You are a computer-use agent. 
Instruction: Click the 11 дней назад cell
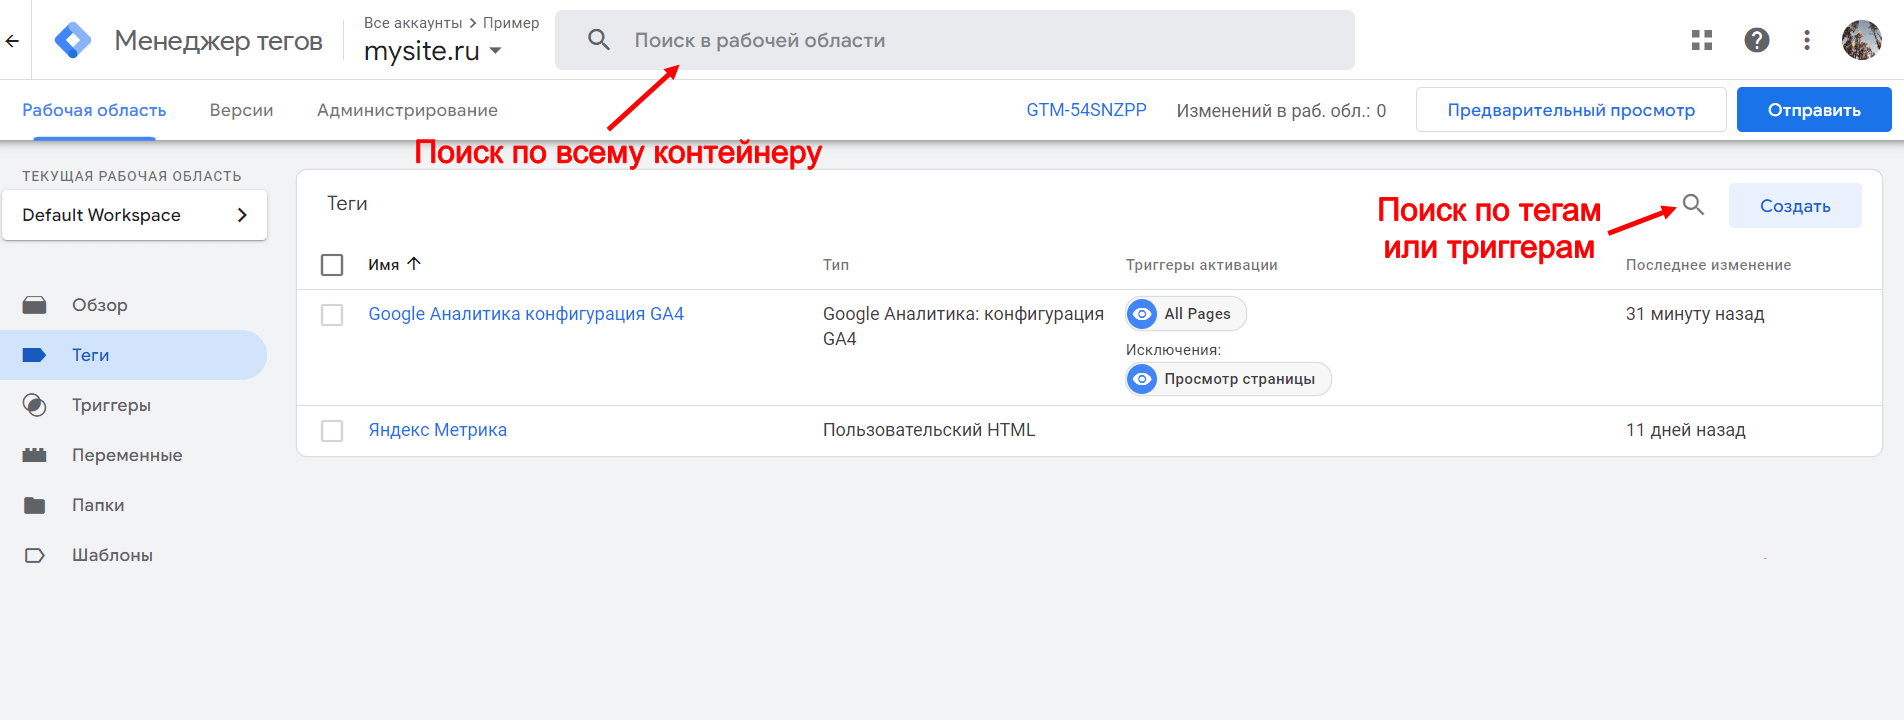coord(1686,430)
